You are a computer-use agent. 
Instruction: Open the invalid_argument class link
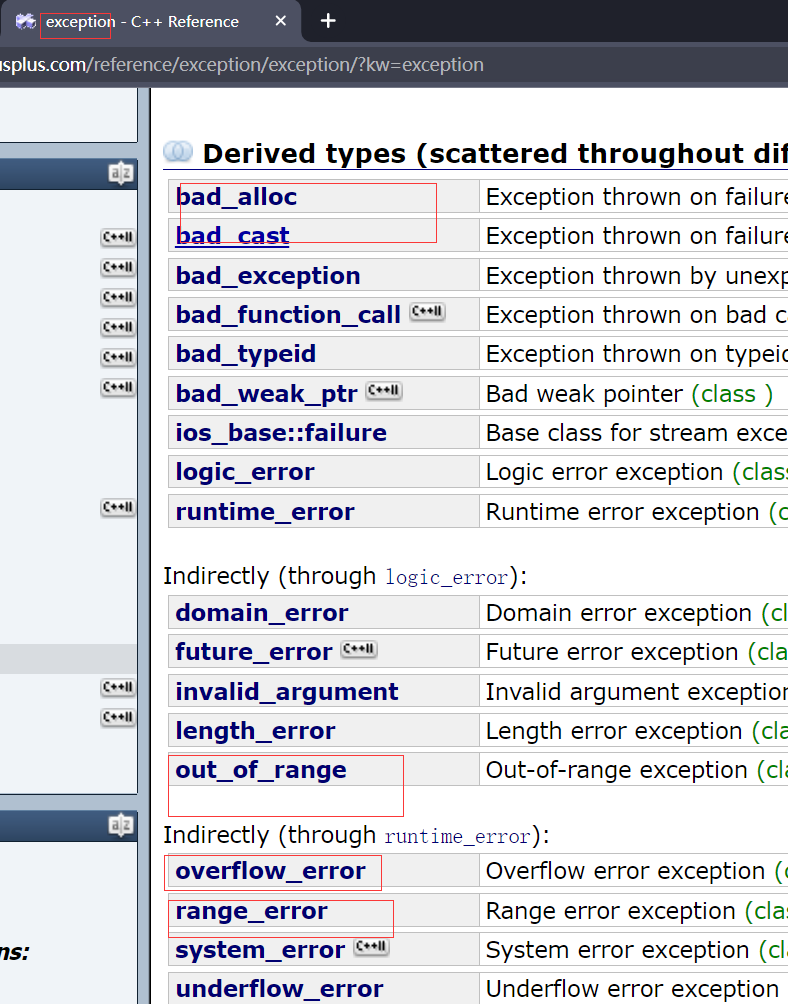287,692
